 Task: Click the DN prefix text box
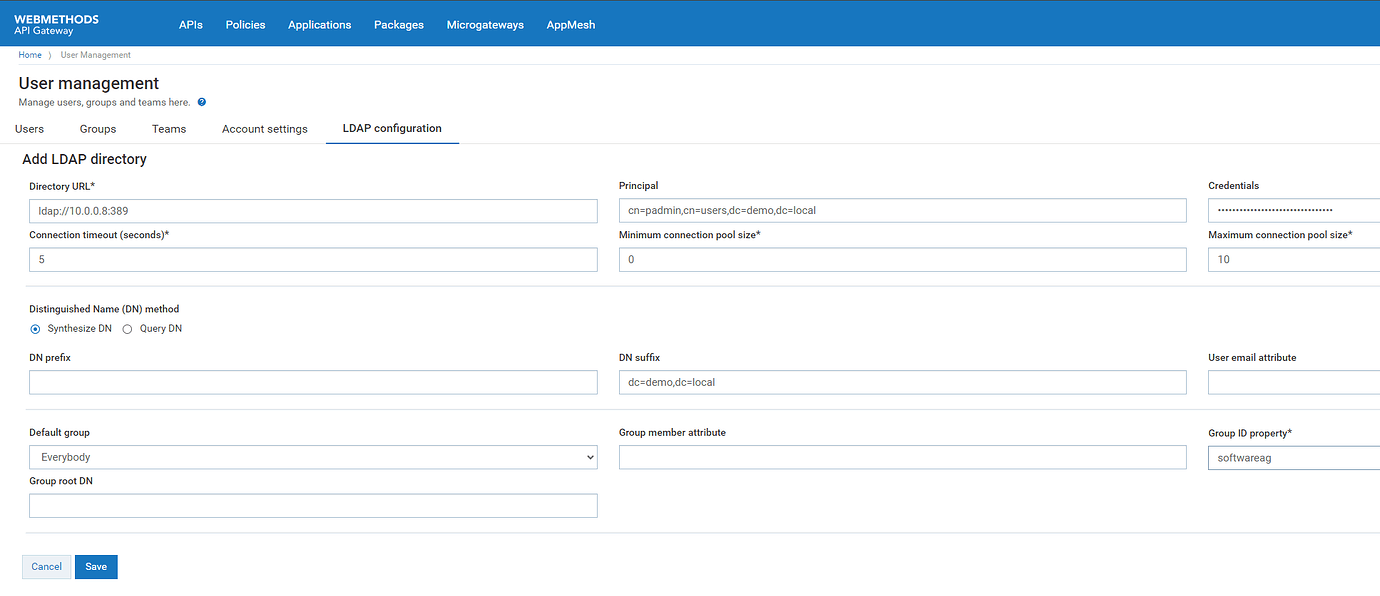point(313,382)
